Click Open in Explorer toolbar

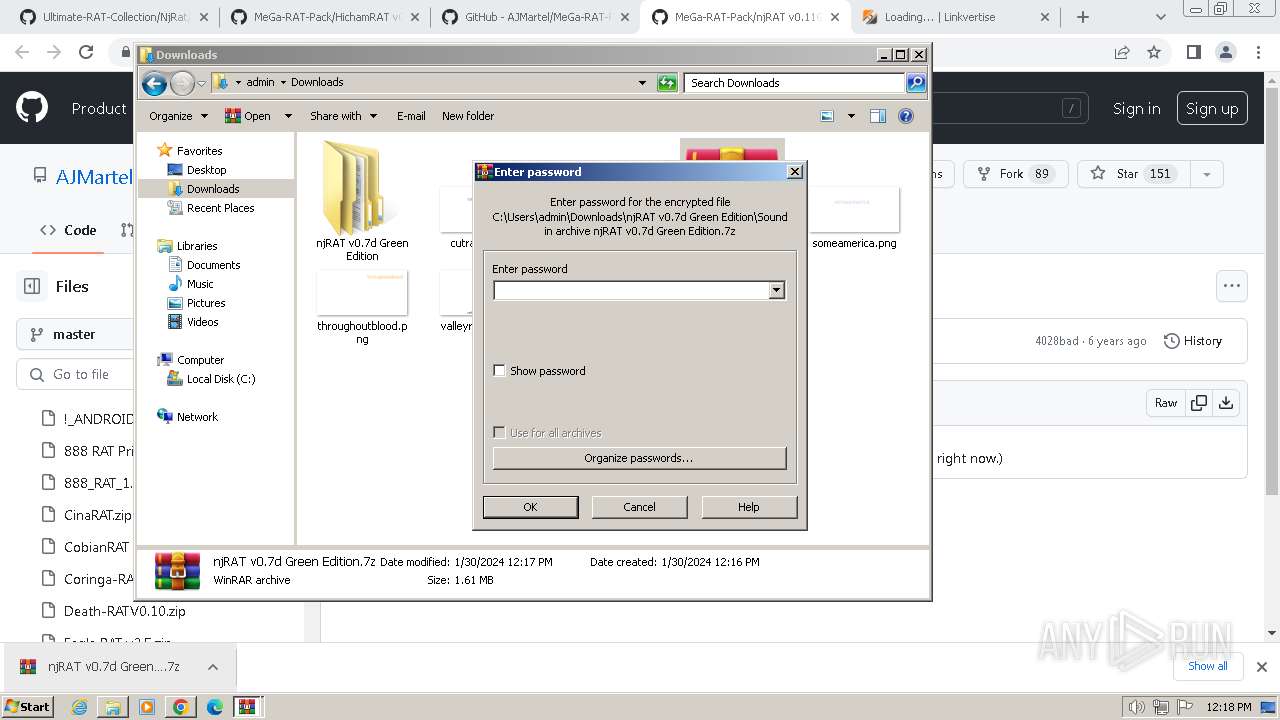click(x=249, y=116)
